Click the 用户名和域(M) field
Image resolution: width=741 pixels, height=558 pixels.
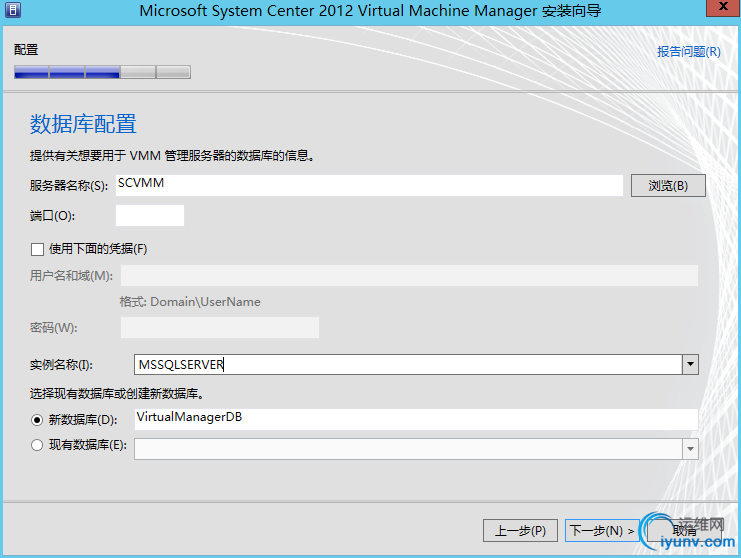(x=409, y=275)
